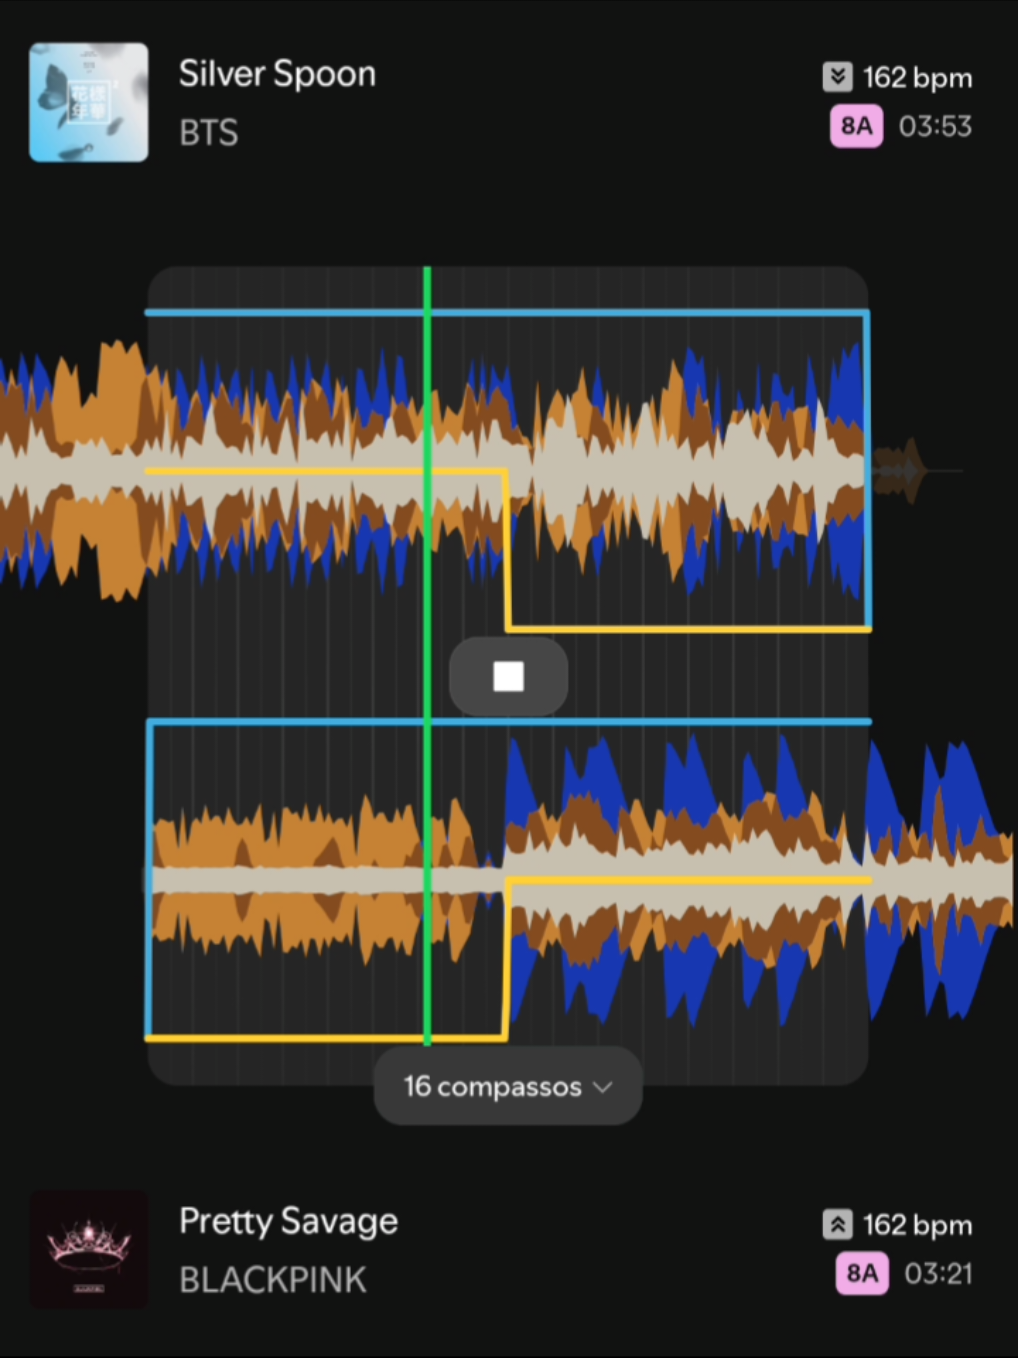The width and height of the screenshot is (1018, 1358).
Task: Click the Pretty Savage song title
Action: point(288,1221)
